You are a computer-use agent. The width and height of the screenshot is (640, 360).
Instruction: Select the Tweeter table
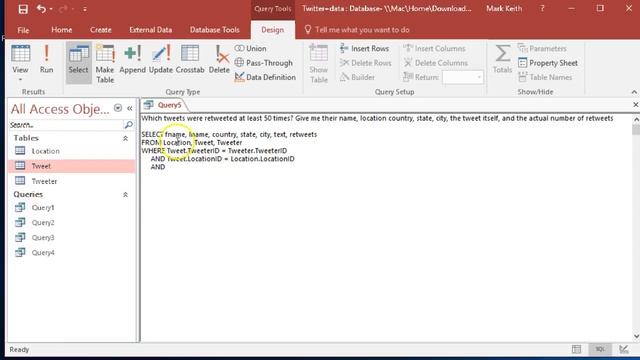point(72,181)
